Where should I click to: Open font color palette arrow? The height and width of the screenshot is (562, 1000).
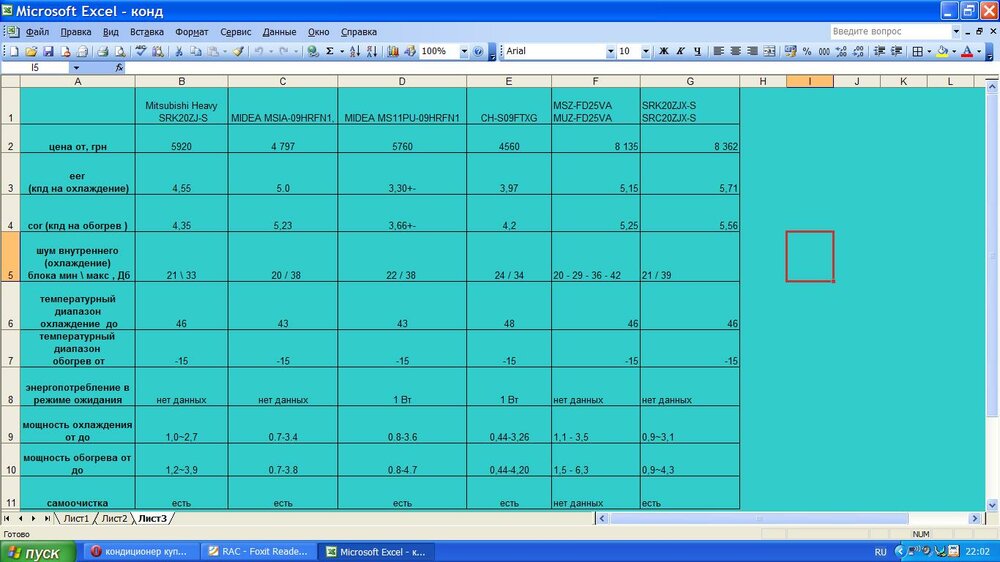979,52
